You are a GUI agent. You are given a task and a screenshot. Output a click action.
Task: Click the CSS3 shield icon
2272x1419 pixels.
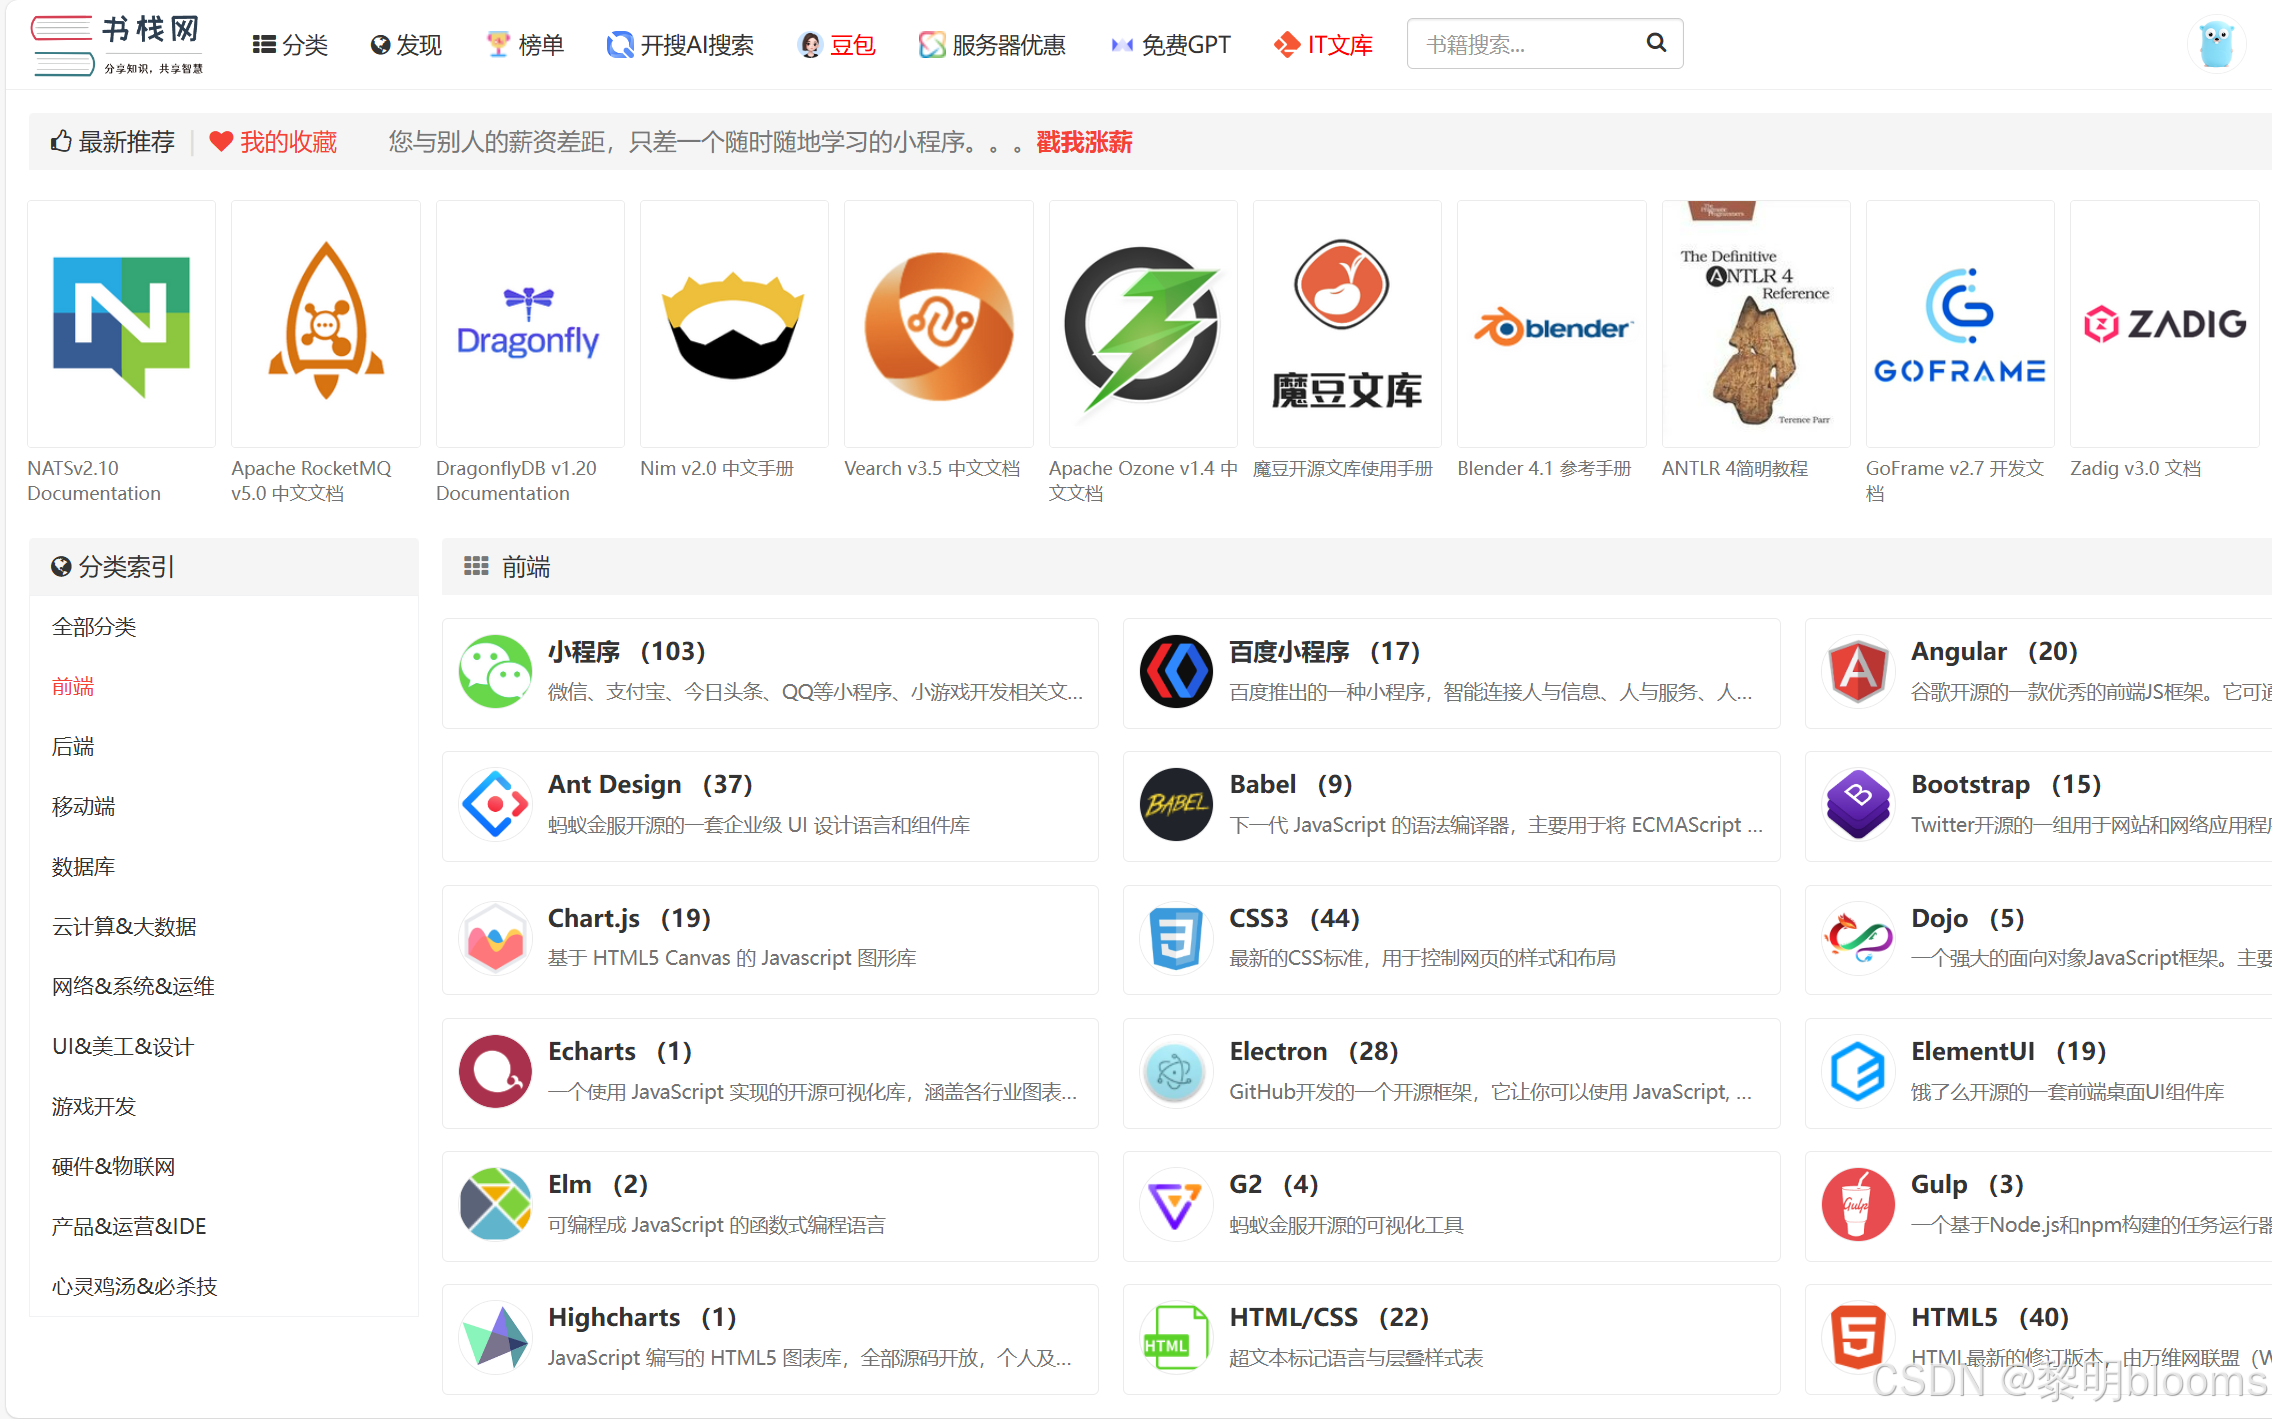pos(1176,938)
